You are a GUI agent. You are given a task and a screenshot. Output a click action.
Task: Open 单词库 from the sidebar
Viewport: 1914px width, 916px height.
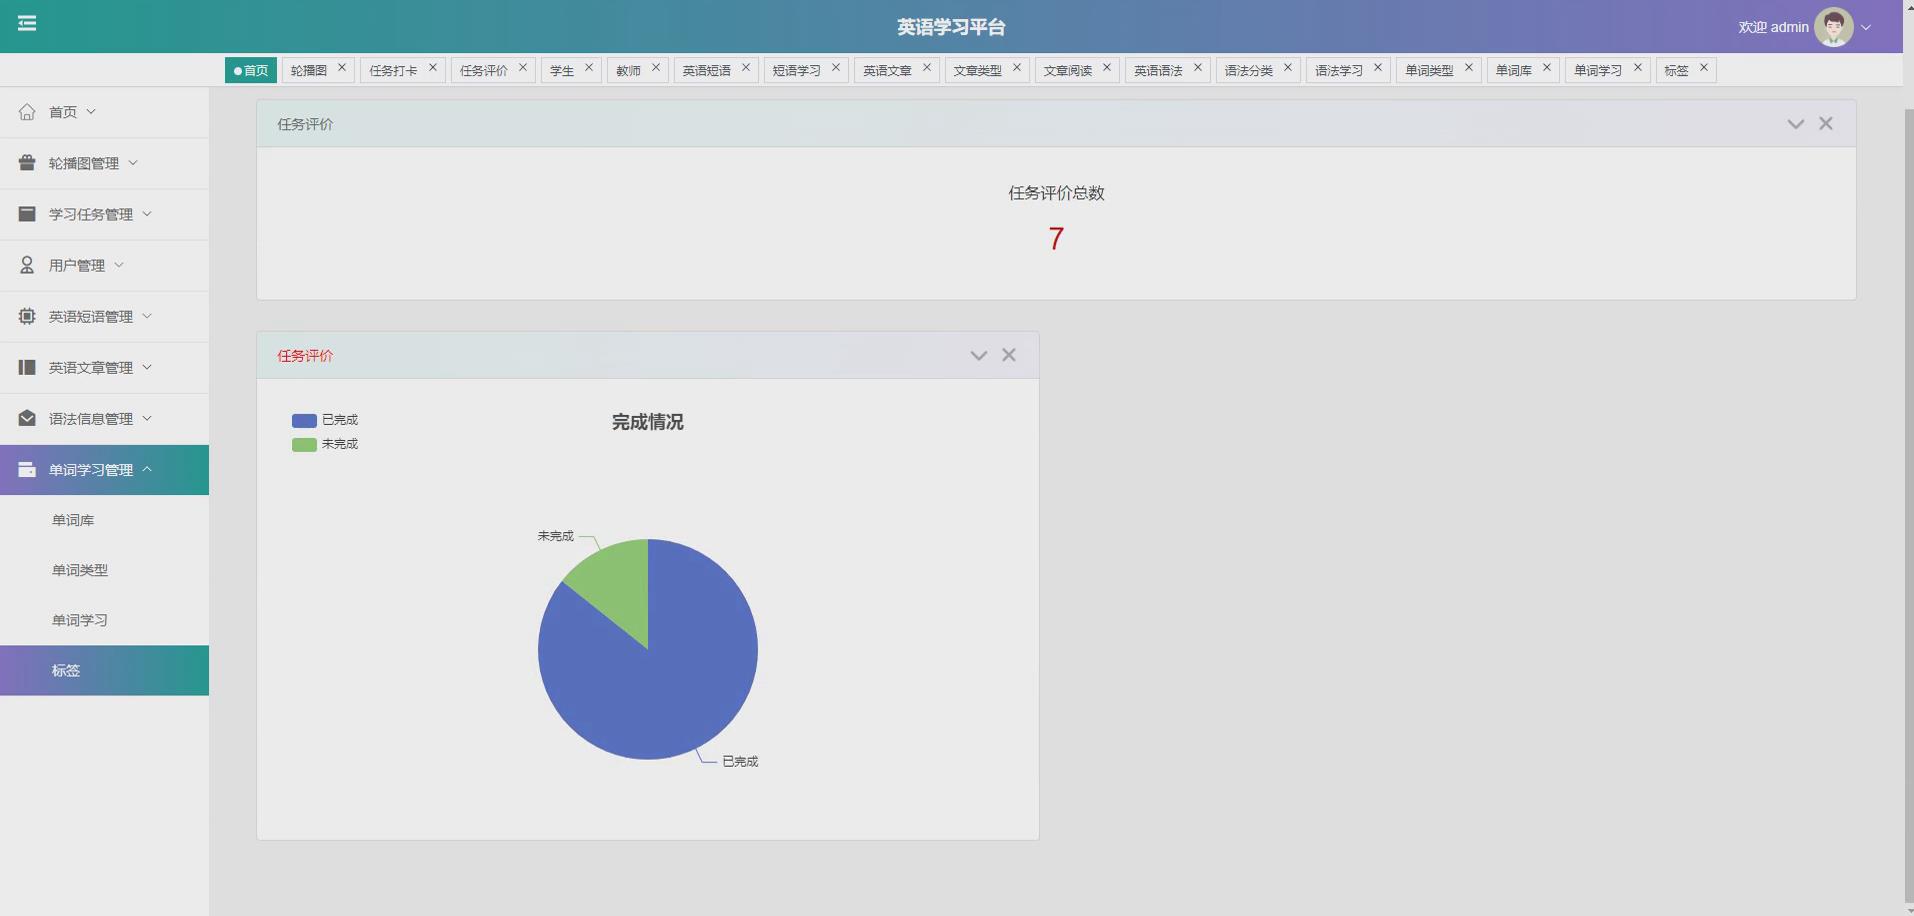point(72,519)
